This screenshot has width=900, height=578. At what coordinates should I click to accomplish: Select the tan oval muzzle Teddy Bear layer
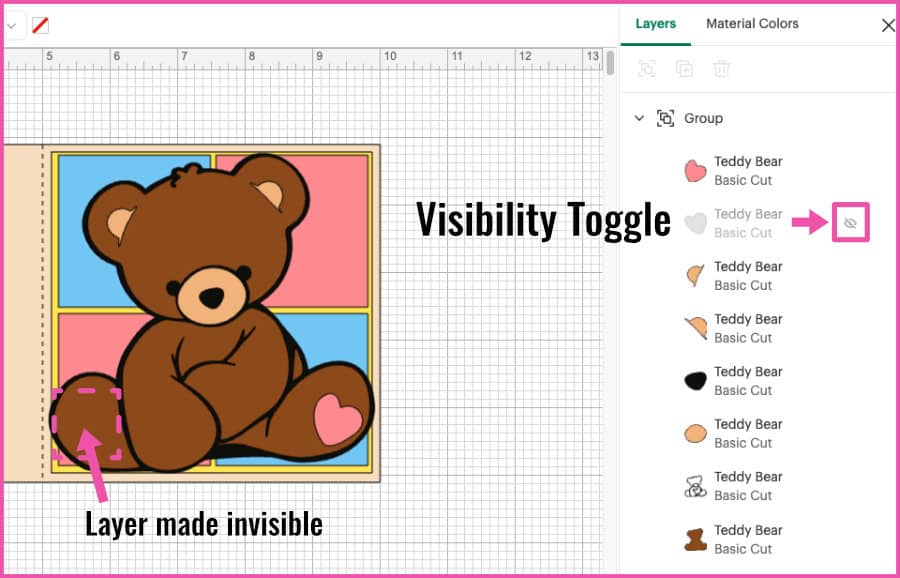[x=758, y=433]
